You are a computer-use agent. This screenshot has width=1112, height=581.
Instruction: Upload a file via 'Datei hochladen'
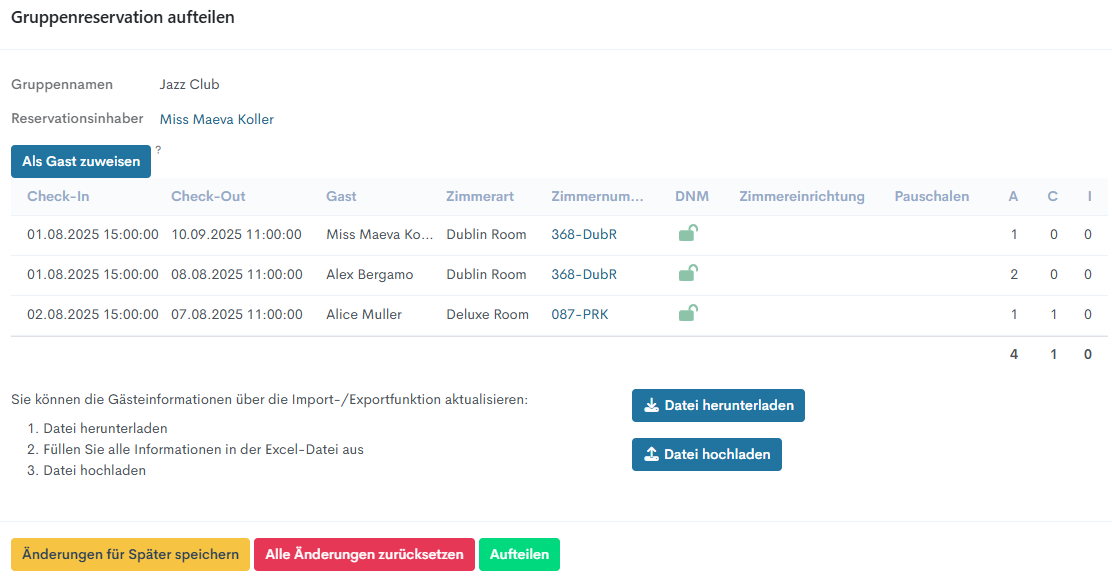pyautogui.click(x=706, y=454)
